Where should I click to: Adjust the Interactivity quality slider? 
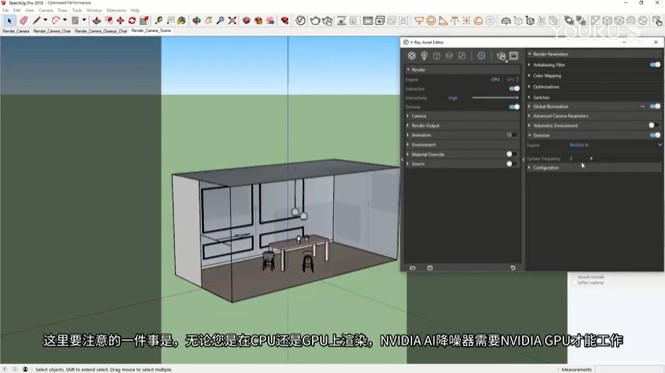click(495, 98)
